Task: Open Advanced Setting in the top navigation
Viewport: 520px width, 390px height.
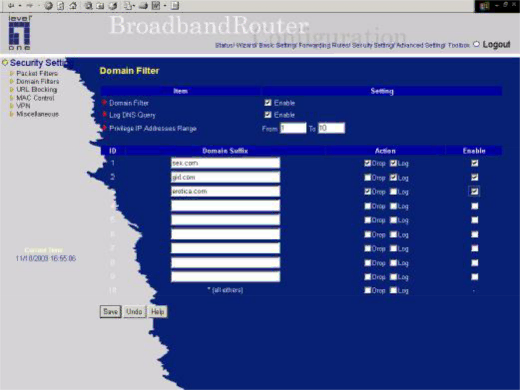Action: click(421, 45)
